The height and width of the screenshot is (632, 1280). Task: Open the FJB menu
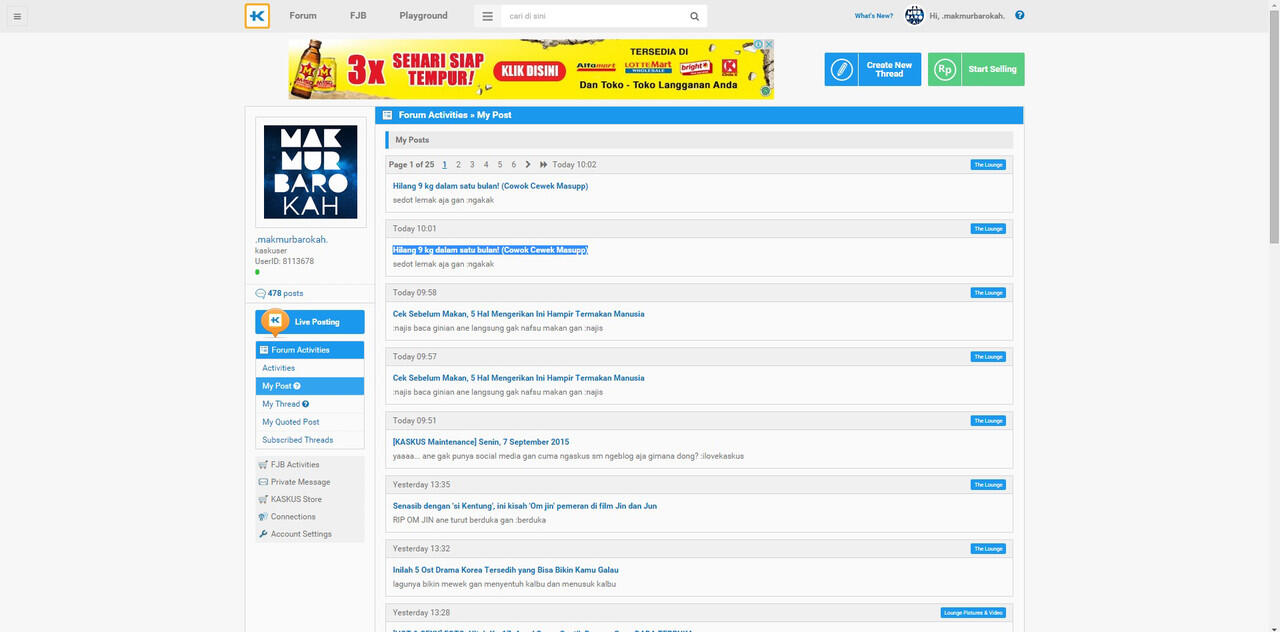click(358, 16)
